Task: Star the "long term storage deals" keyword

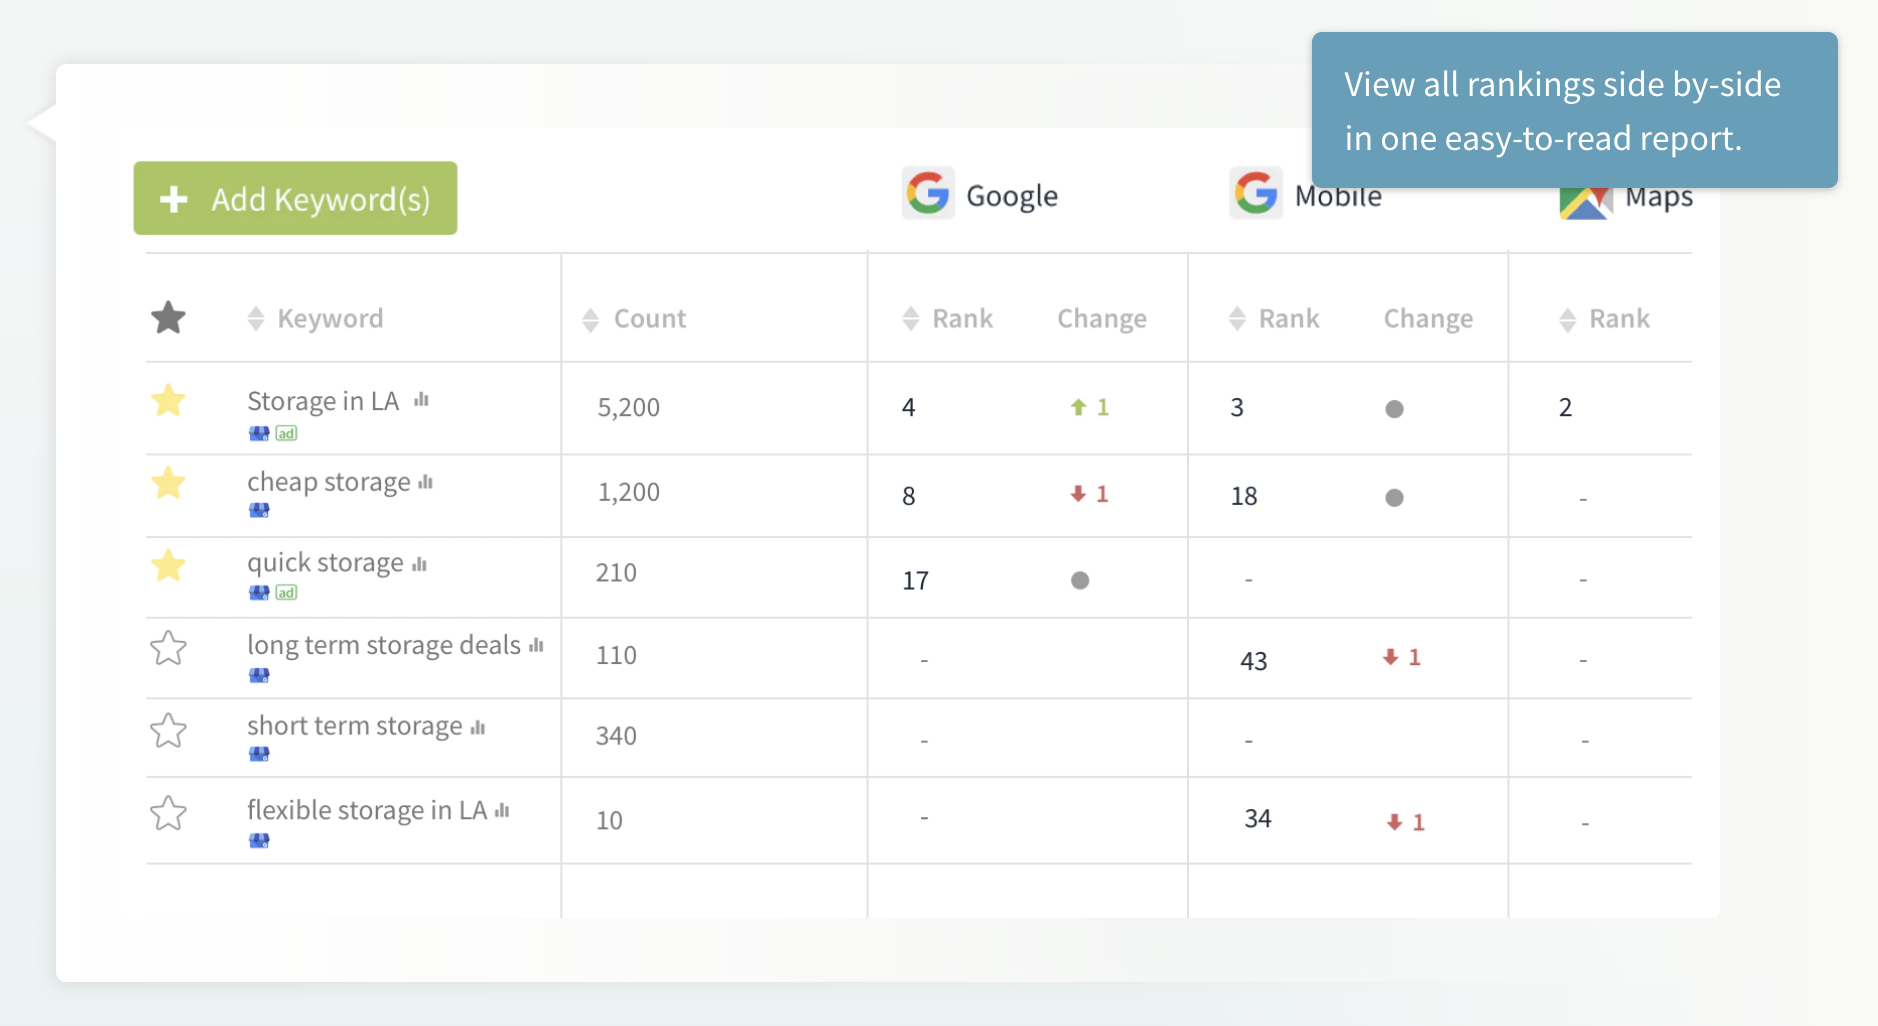Action: click(x=169, y=648)
